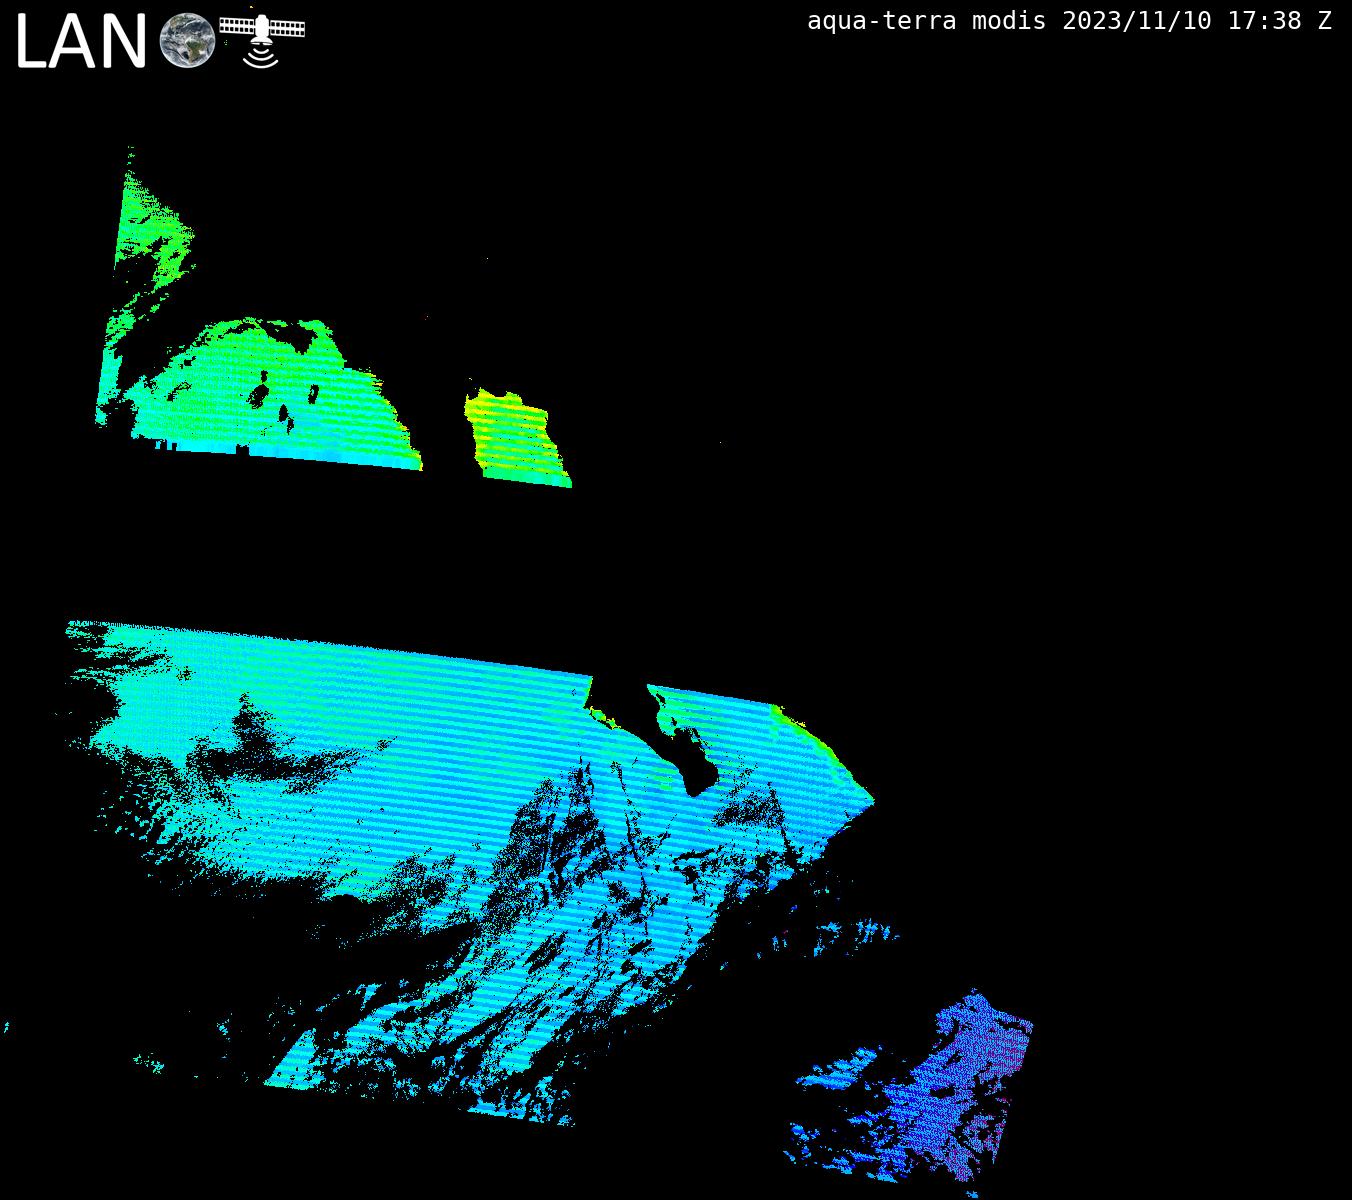Click the 'aqua-terra modis' label
Screen dimensions: 1352x1200
[x=926, y=21]
